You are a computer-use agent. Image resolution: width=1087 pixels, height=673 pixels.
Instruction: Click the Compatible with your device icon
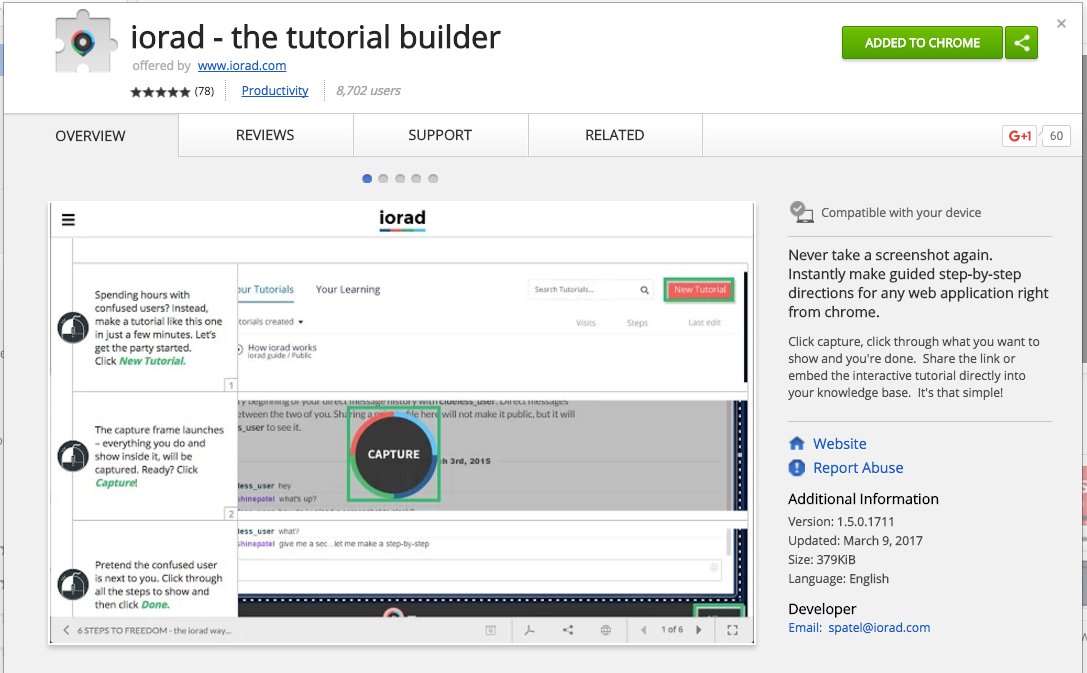click(801, 212)
